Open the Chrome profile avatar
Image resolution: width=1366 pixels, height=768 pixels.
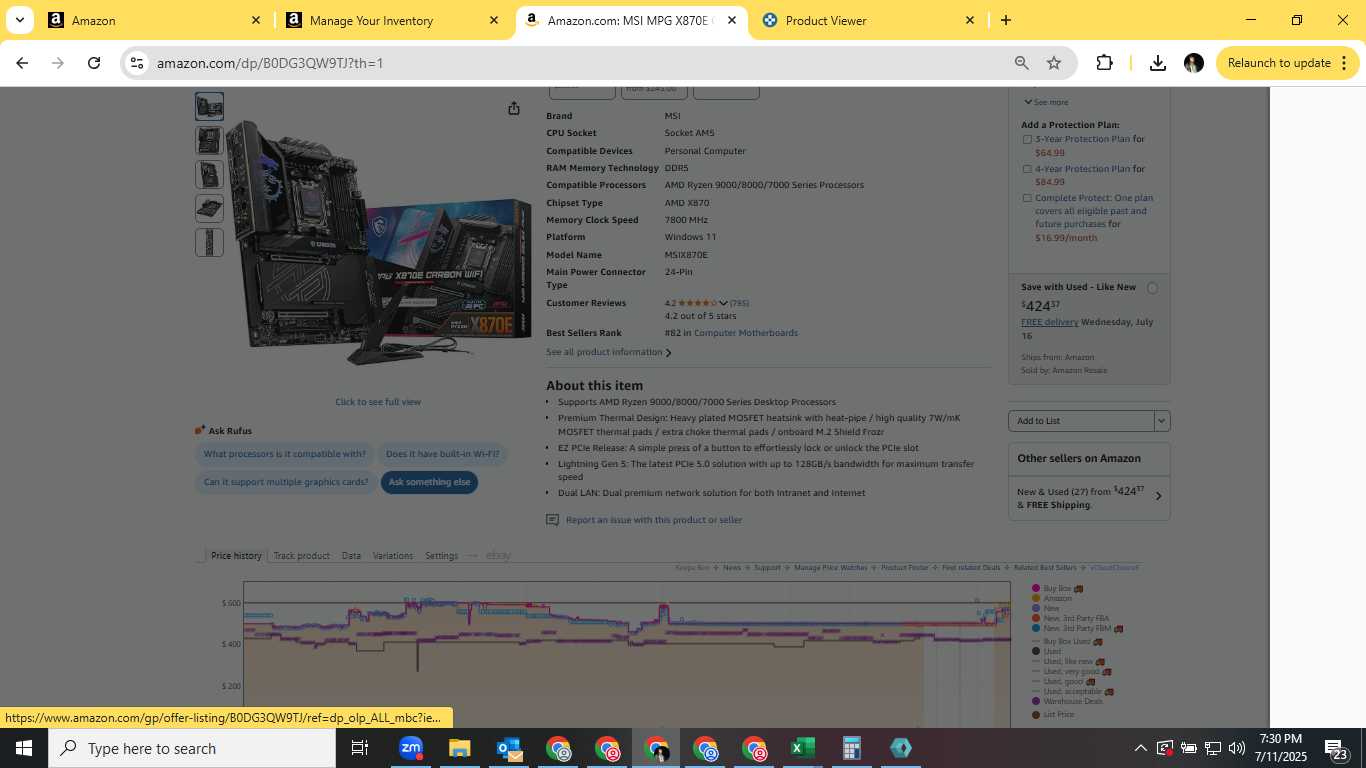click(1193, 63)
